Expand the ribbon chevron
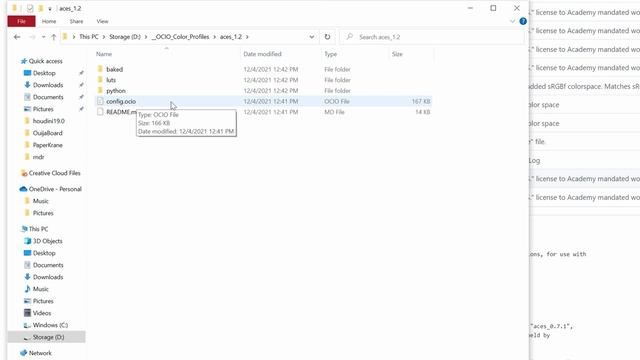The height and width of the screenshot is (360, 640). click(x=512, y=21)
